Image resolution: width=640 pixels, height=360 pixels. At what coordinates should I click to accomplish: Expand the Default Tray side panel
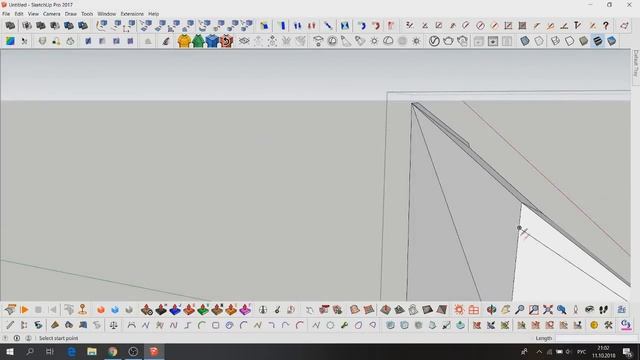tap(636, 63)
